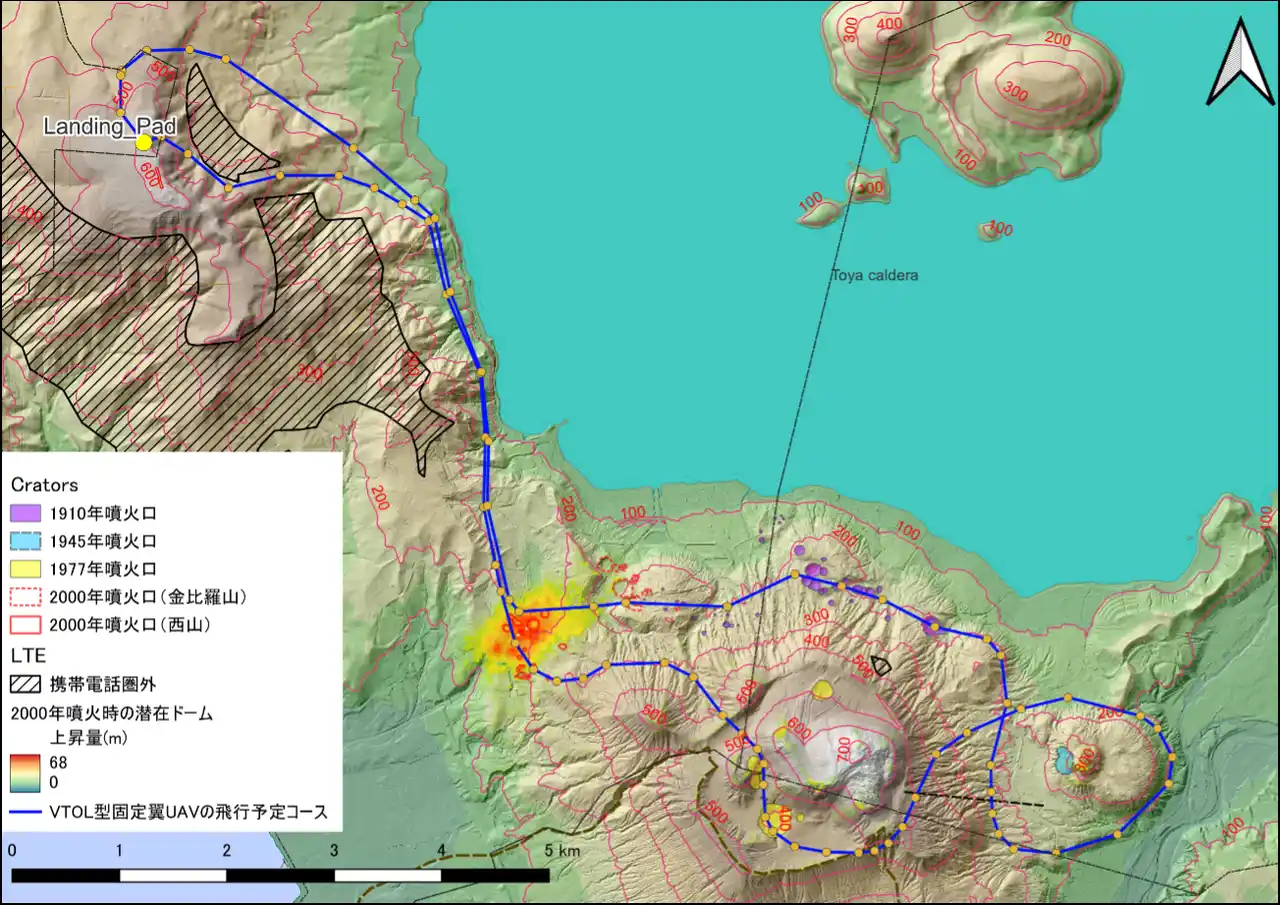Pick the light blue 1945年噴火口 swatch

25,542
